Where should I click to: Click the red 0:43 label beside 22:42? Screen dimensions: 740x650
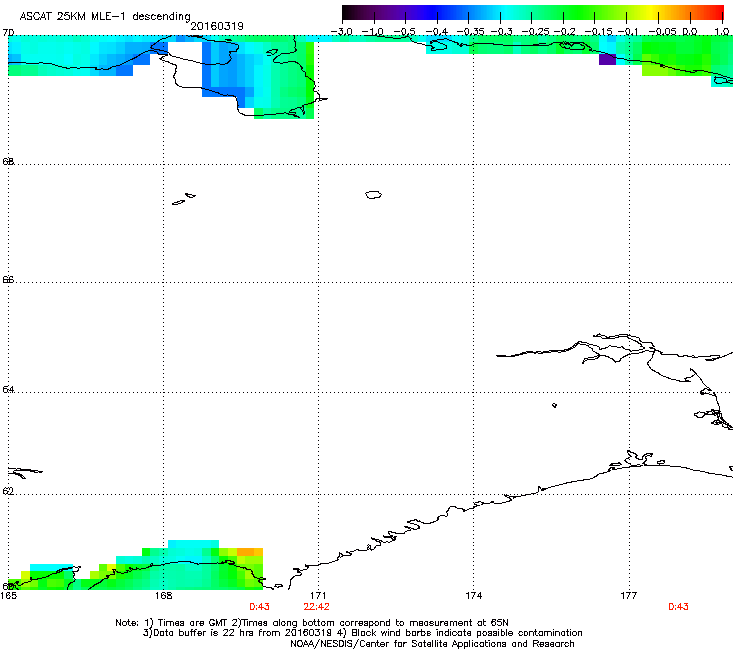pyautogui.click(x=259, y=607)
